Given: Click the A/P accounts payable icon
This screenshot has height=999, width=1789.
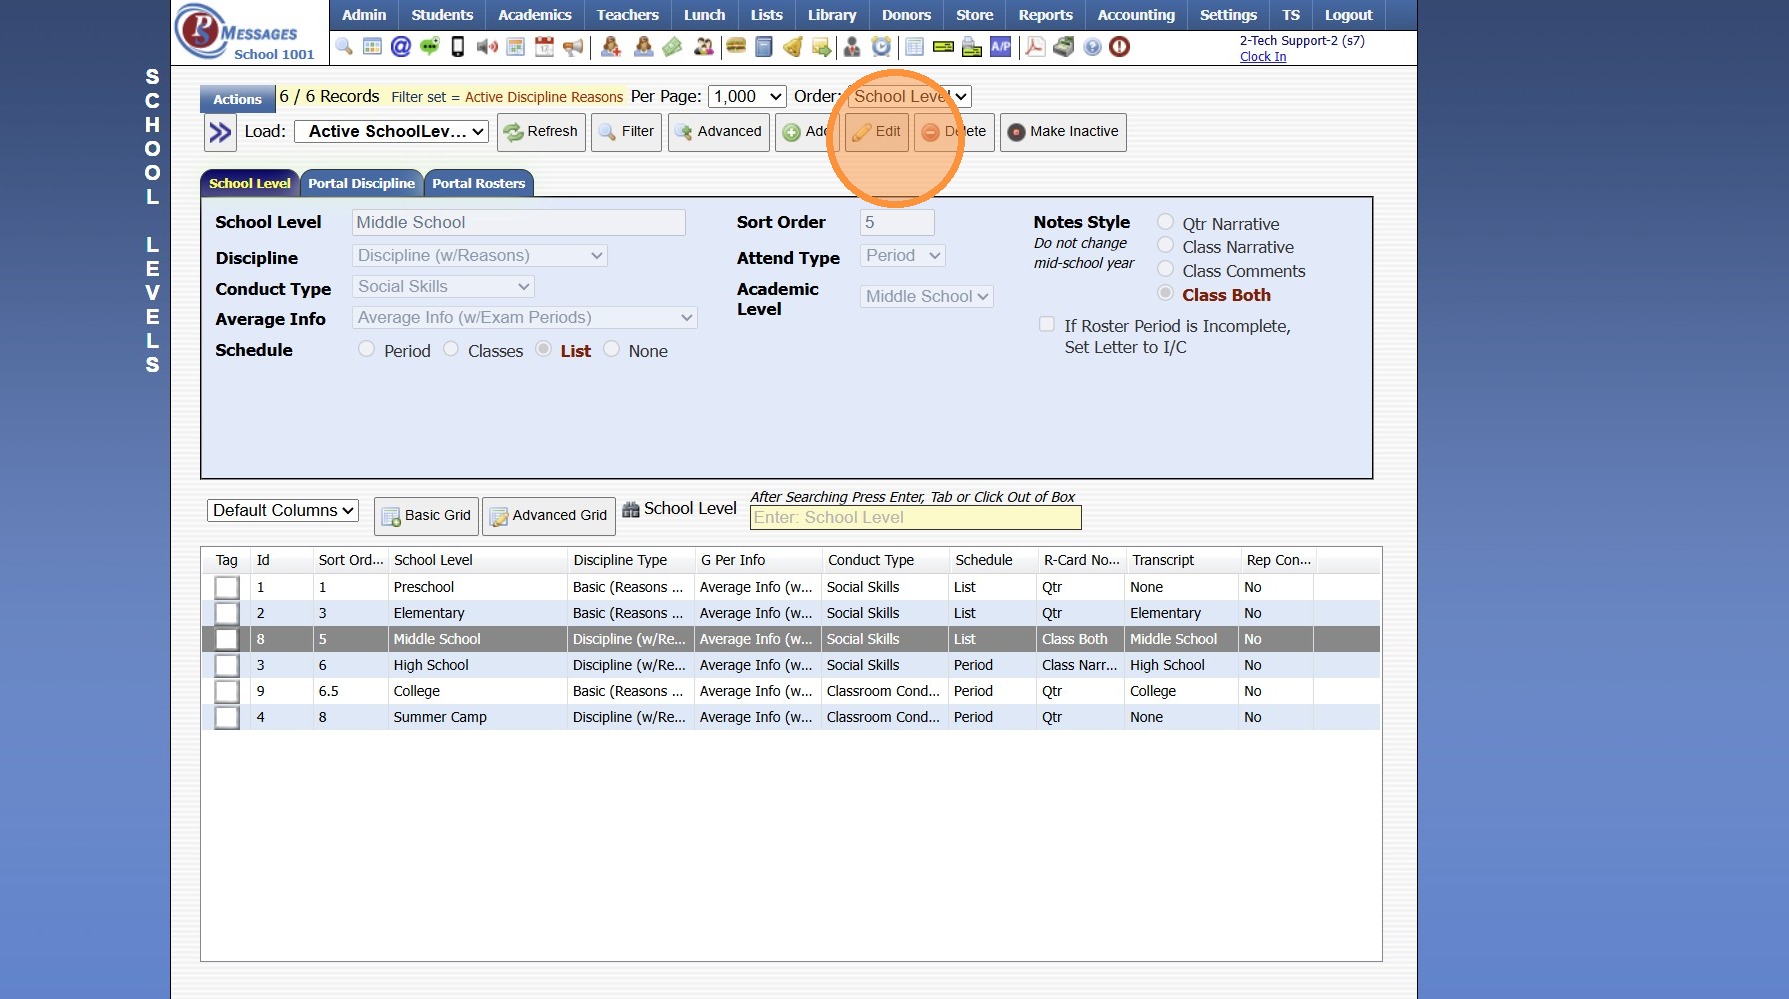Looking at the screenshot, I should [1001, 47].
